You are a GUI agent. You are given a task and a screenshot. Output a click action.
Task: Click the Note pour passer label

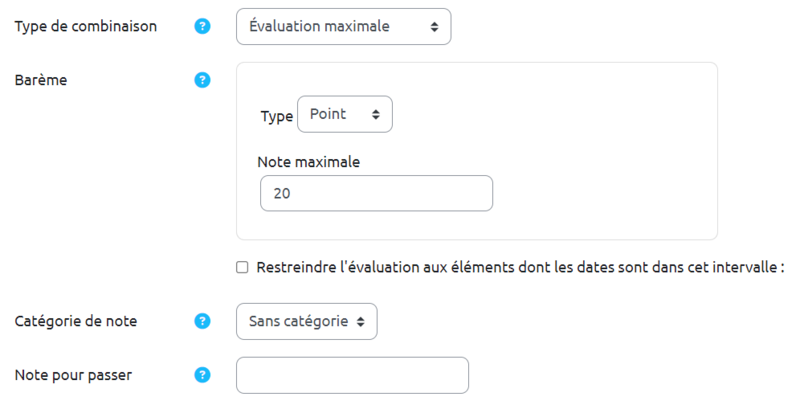tap(73, 375)
